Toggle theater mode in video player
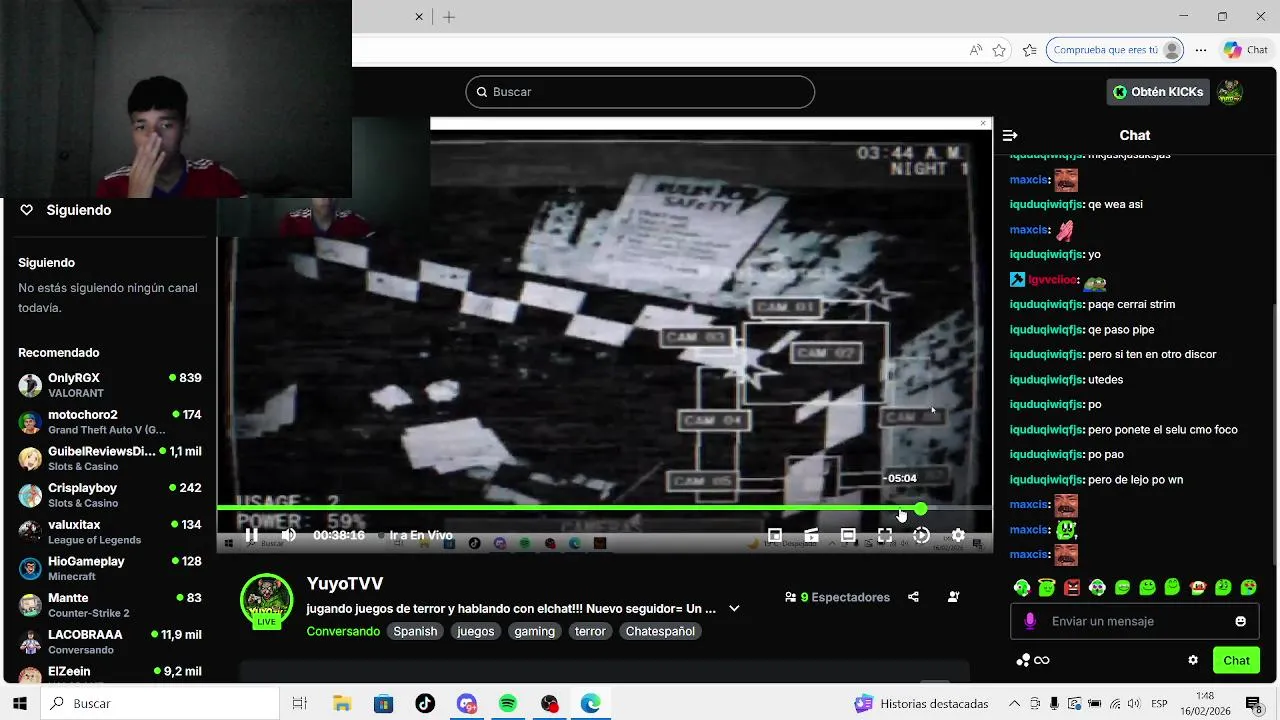Viewport: 1280px width, 720px height. (x=848, y=535)
